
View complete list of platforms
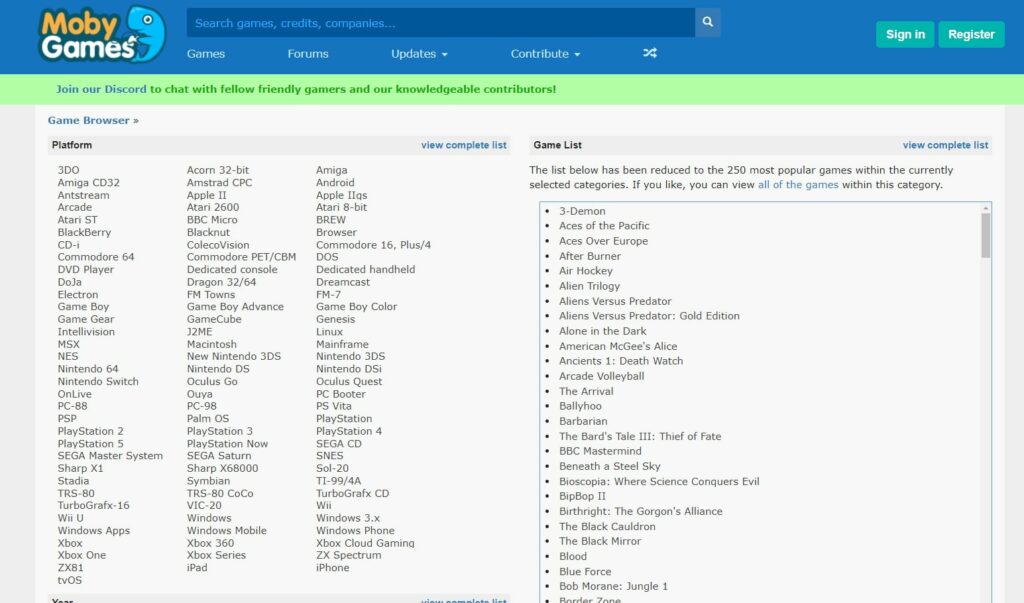pos(464,145)
